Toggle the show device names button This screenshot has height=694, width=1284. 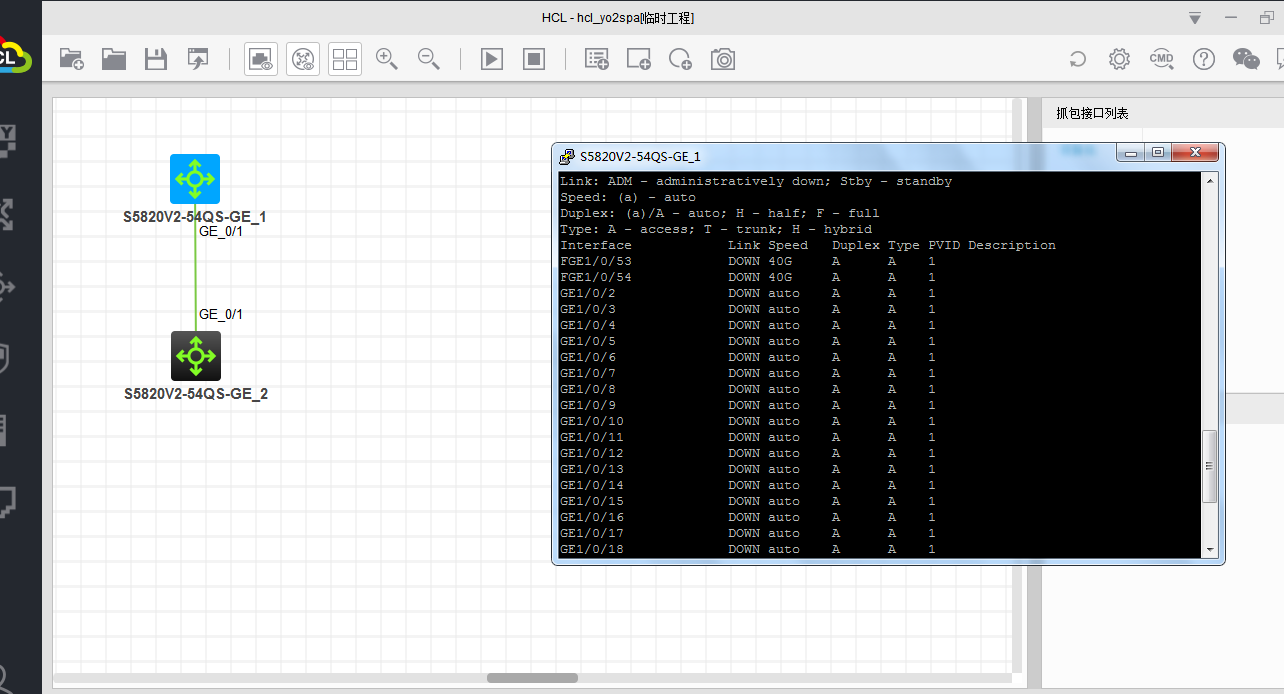303,59
